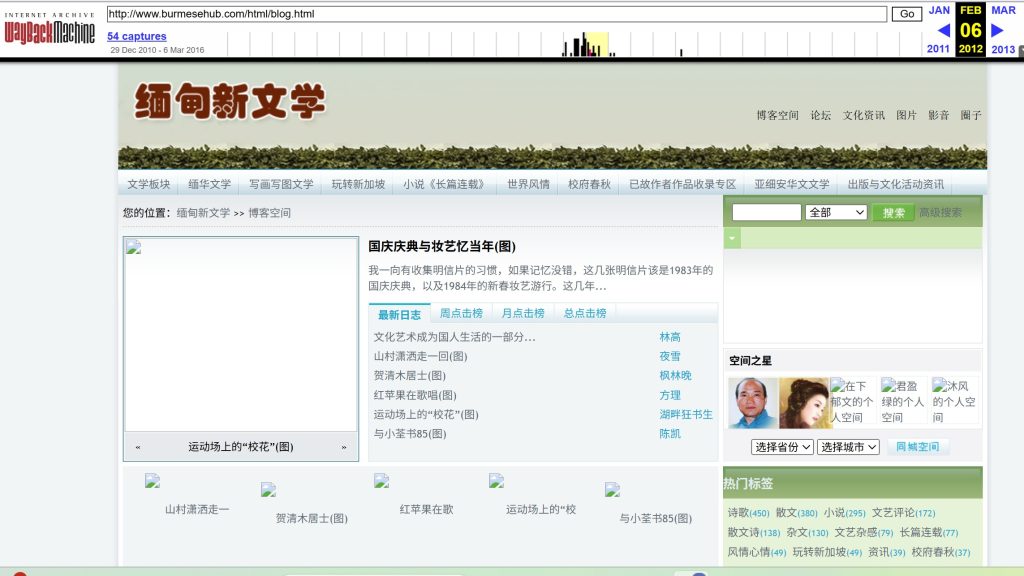Go to next capture arrow (Mar 2013)

tap(997, 30)
